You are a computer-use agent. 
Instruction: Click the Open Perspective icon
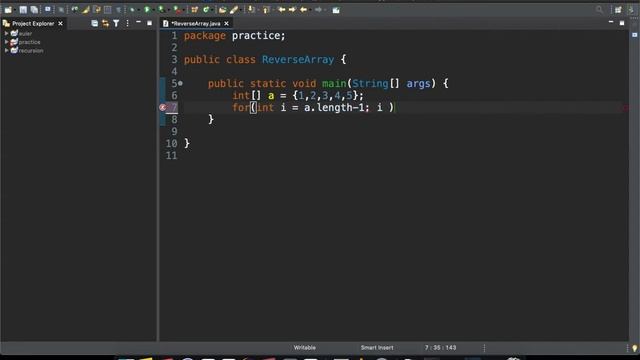(x=618, y=10)
